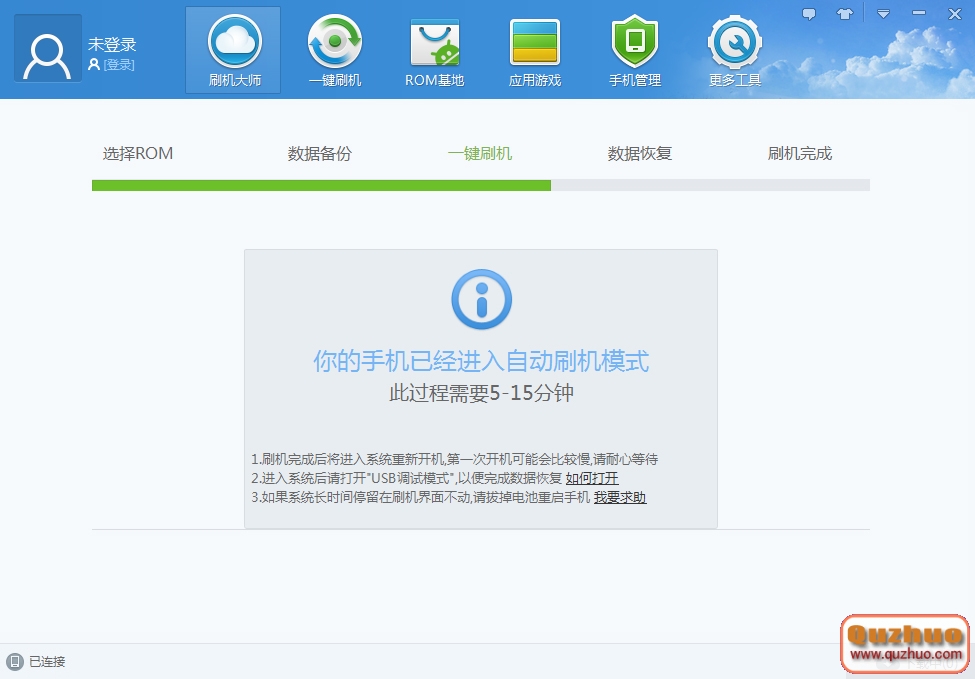Open the main menu dropdown arrow
This screenshot has width=975, height=679.
(882, 13)
